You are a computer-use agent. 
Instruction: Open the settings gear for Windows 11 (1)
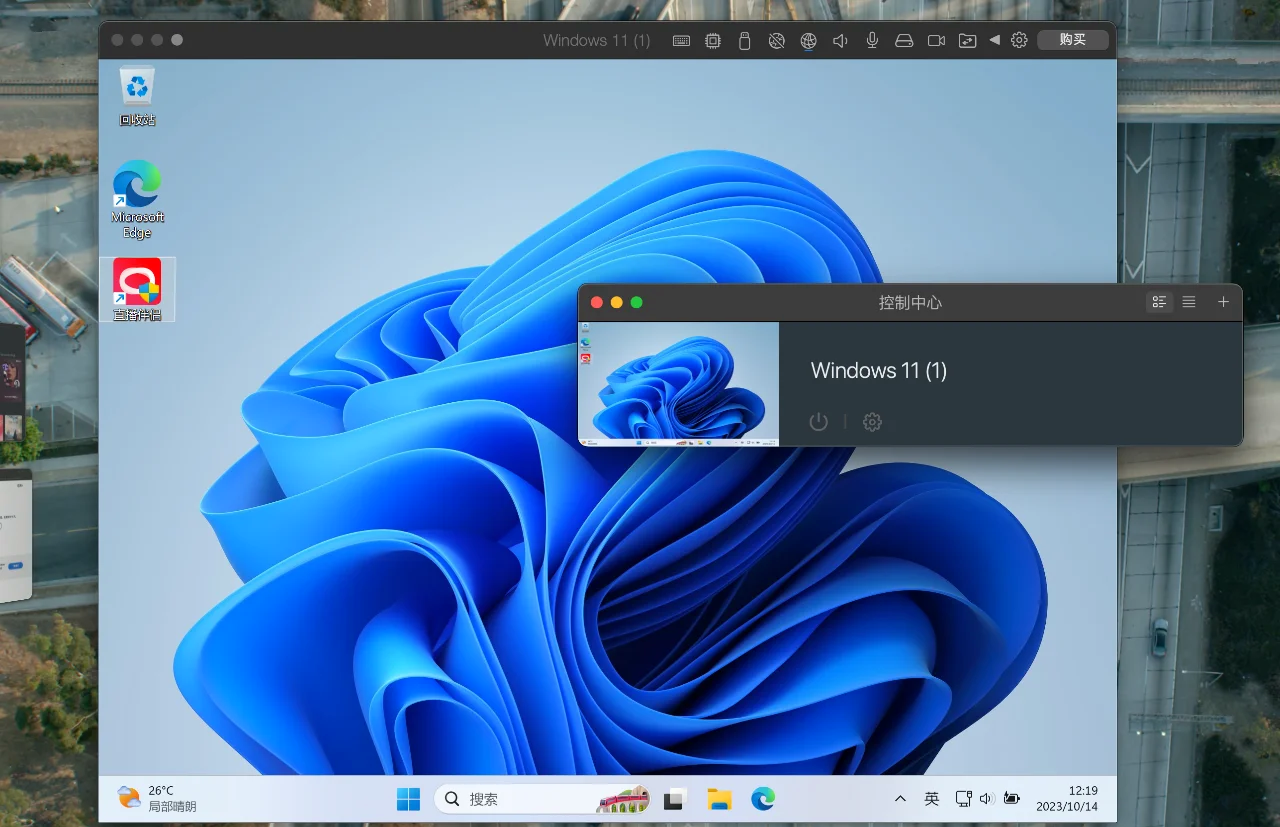(872, 422)
